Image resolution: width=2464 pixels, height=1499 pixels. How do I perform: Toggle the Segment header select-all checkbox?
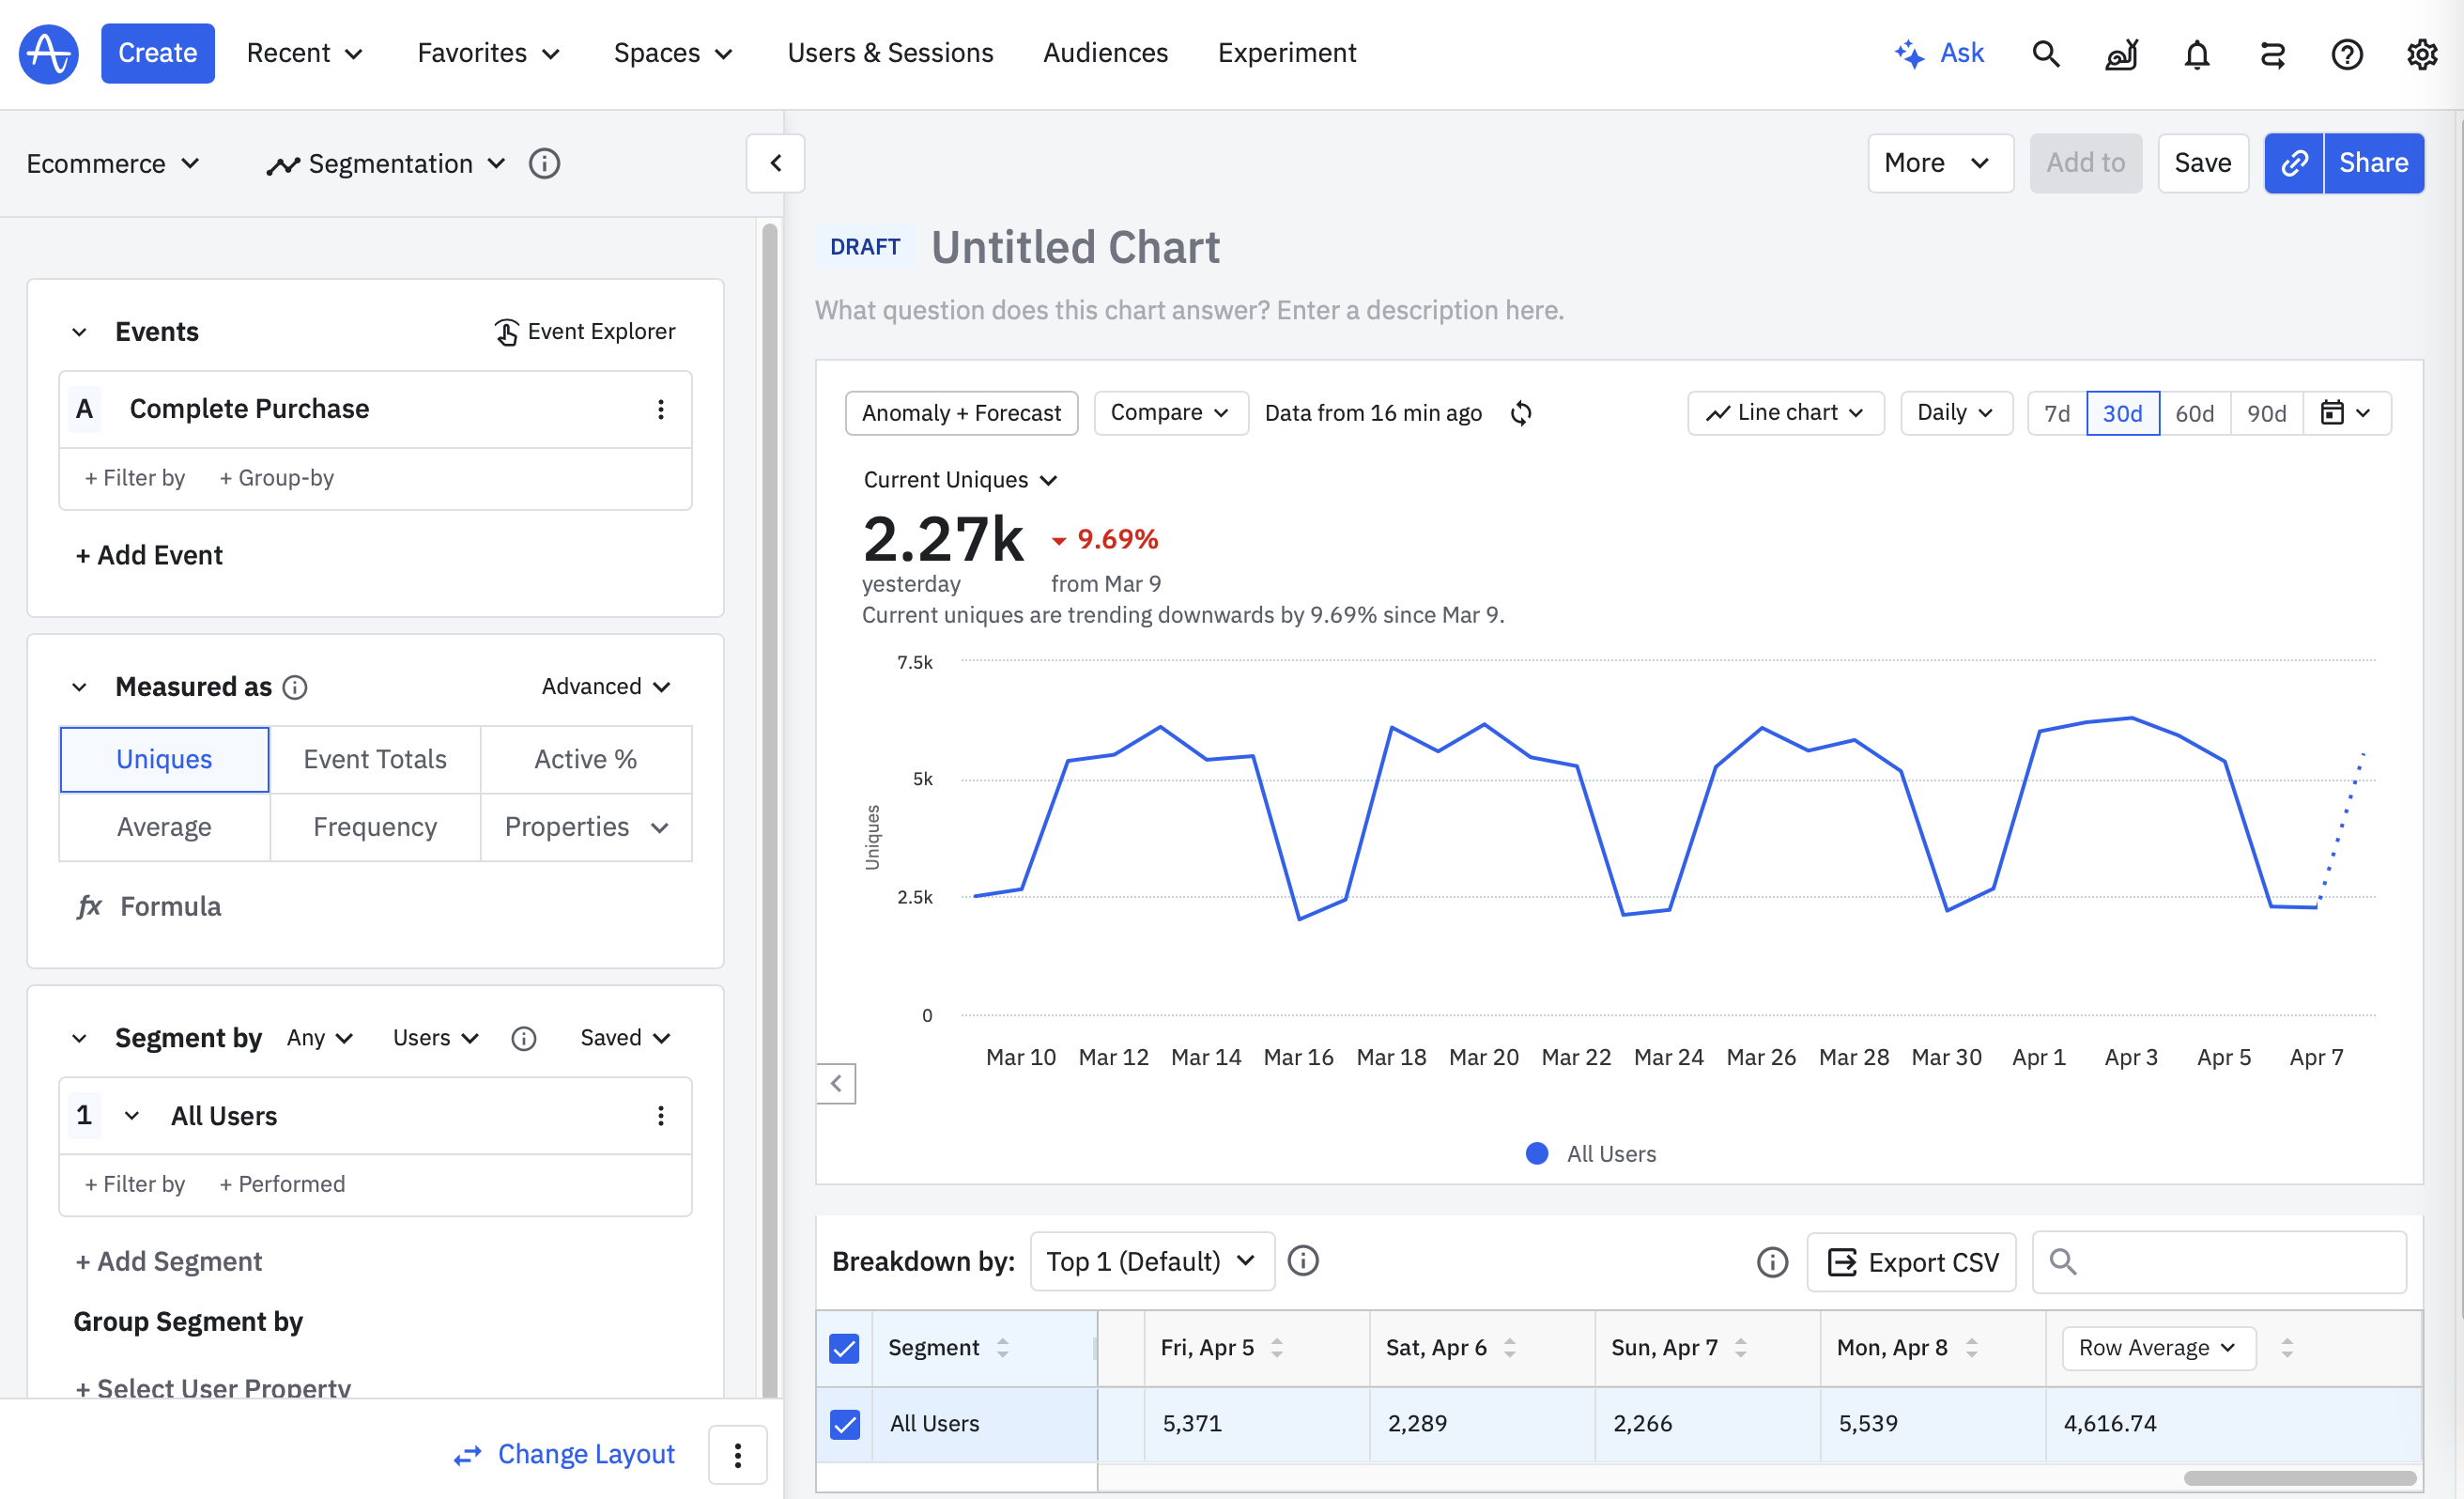point(844,1348)
